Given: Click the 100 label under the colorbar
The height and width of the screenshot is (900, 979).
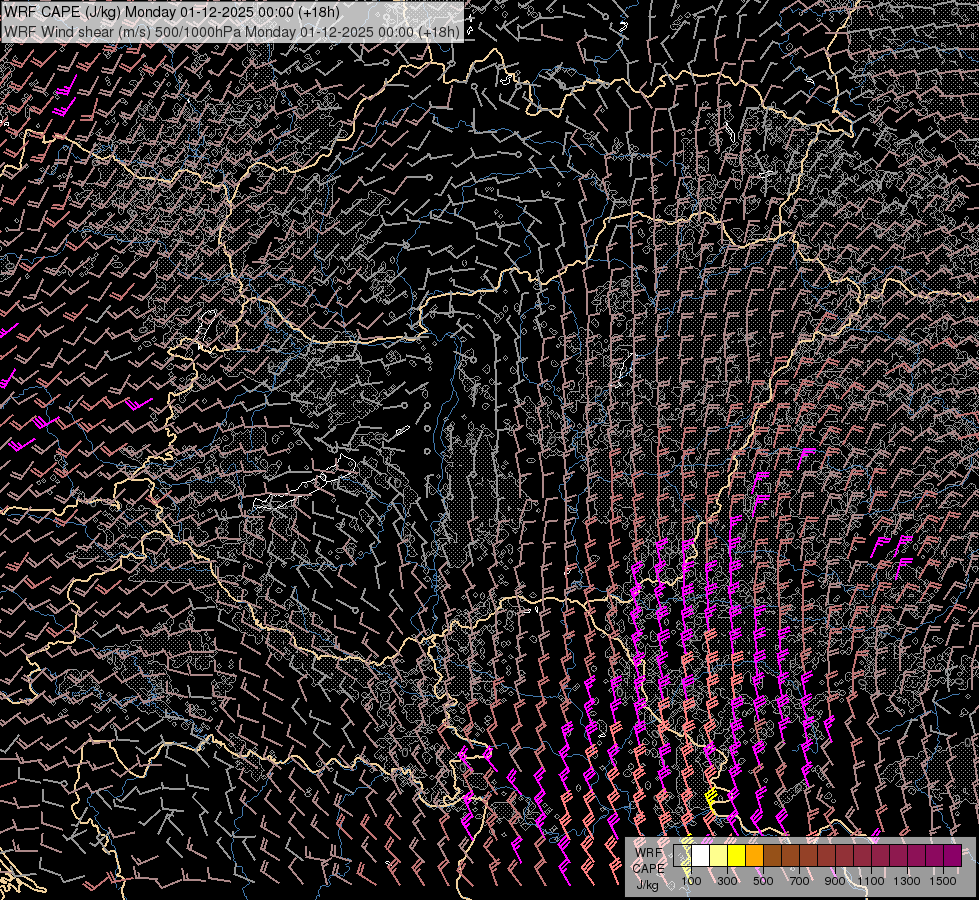Looking at the screenshot, I should [691, 881].
